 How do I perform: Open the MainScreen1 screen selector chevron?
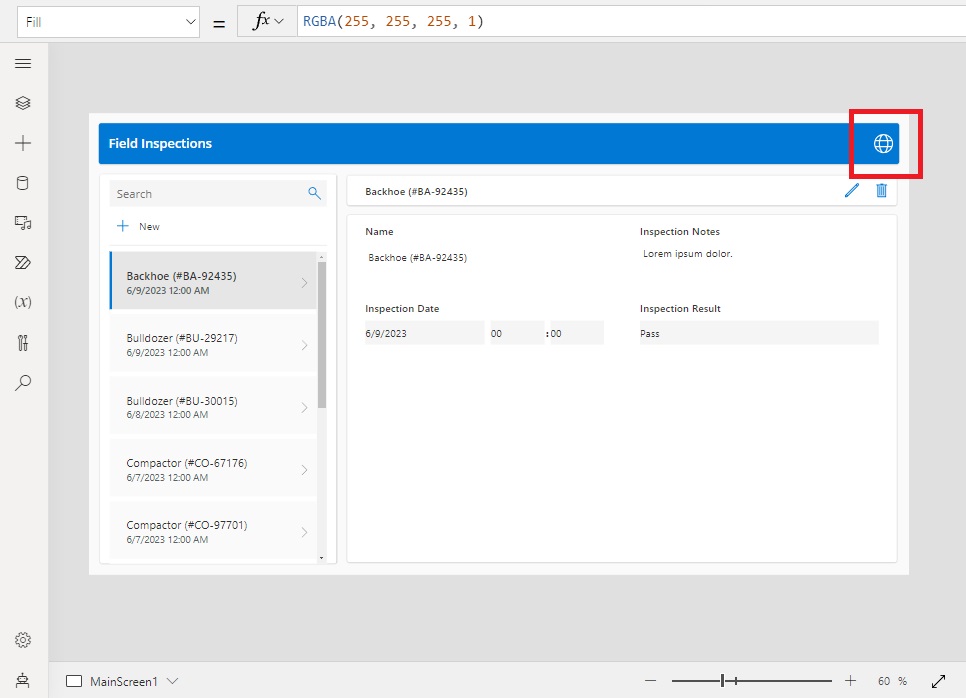coord(172,681)
